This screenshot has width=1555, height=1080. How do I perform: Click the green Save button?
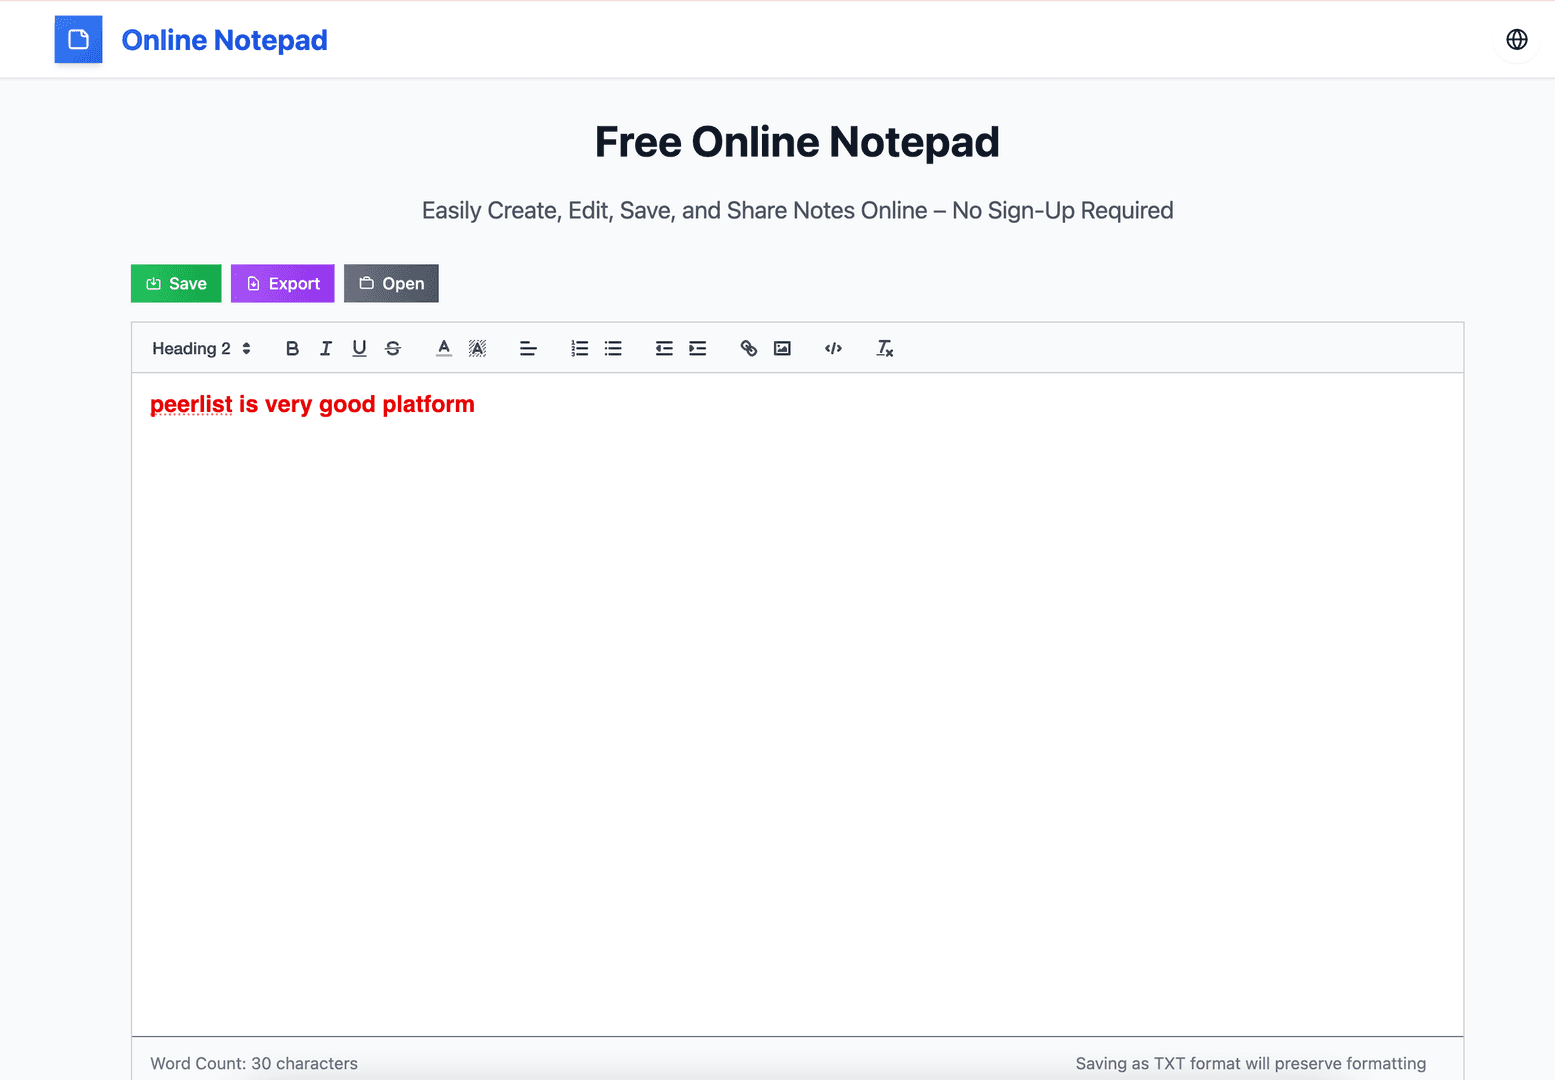(176, 283)
